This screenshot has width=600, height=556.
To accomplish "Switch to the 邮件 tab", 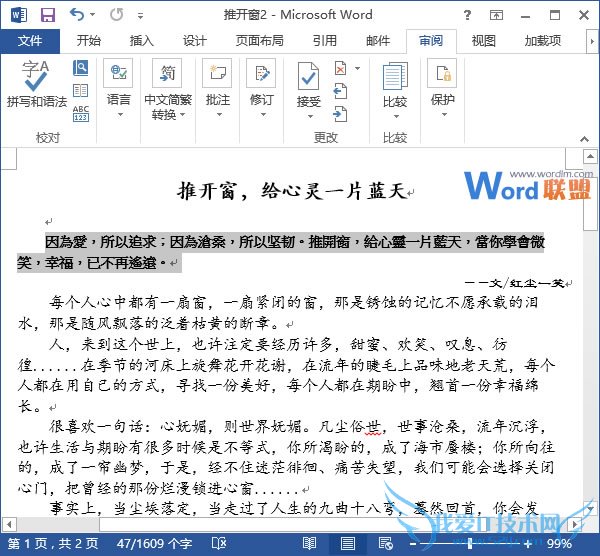I will pyautogui.click(x=378, y=41).
